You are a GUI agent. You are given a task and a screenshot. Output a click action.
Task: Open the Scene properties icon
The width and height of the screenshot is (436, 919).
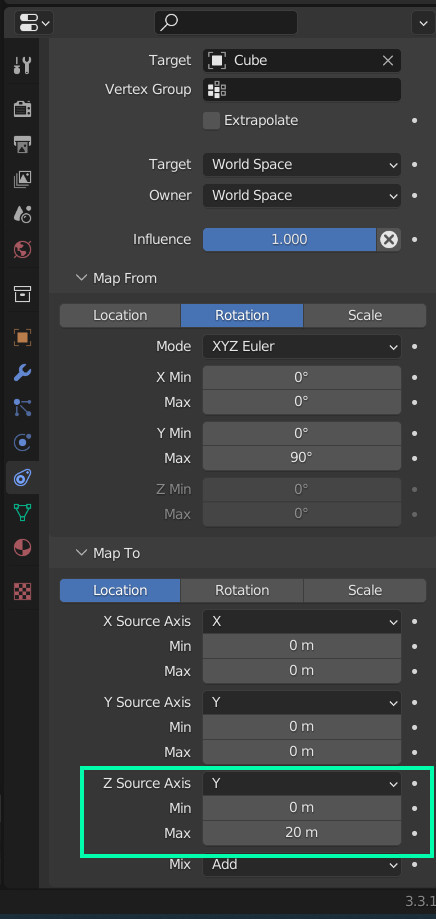click(x=22, y=214)
